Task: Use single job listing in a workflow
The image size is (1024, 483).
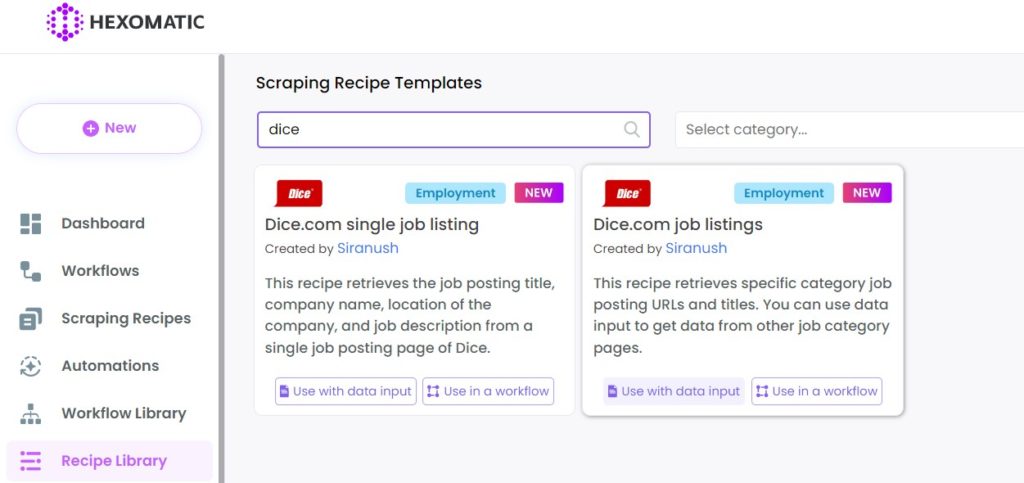Action: pyautogui.click(x=488, y=391)
